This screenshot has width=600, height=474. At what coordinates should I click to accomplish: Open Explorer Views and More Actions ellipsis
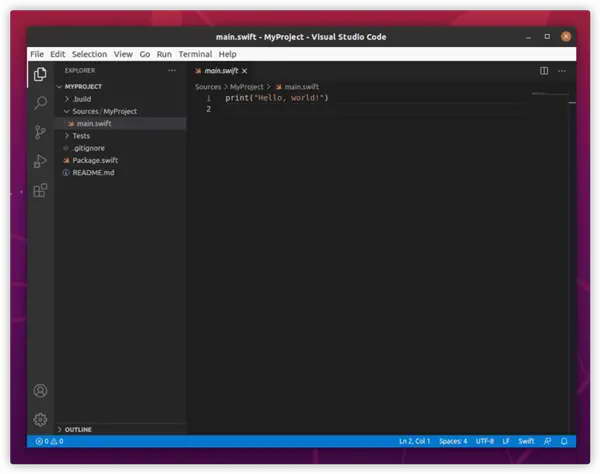[172, 70]
